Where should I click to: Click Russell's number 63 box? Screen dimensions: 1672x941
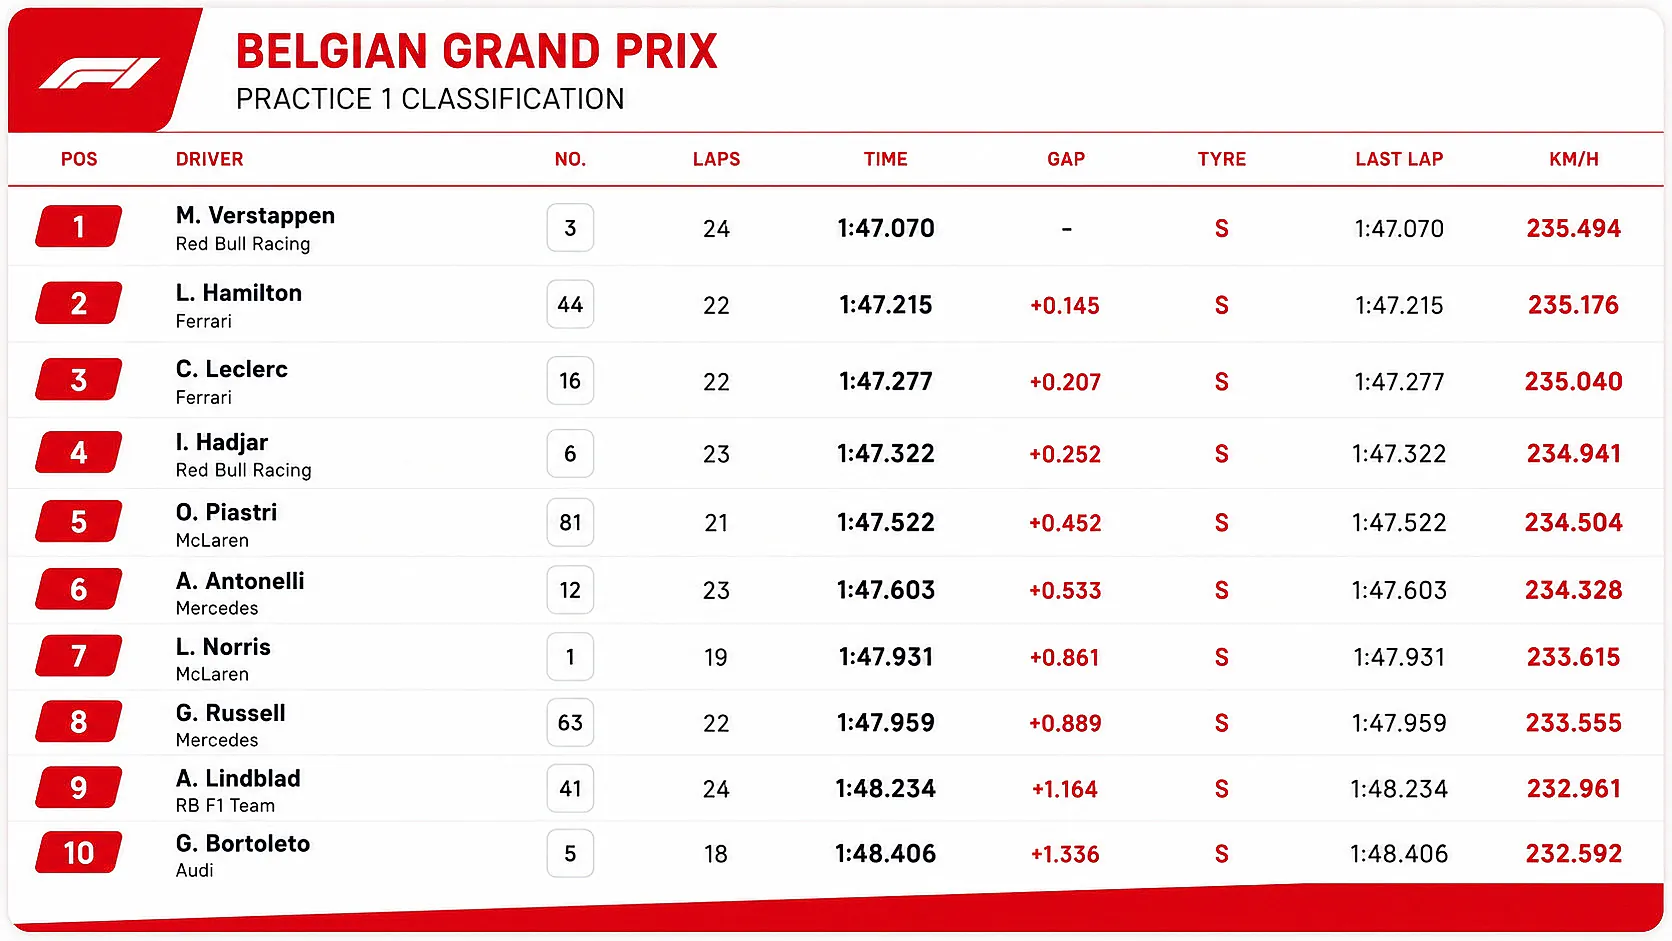click(570, 722)
